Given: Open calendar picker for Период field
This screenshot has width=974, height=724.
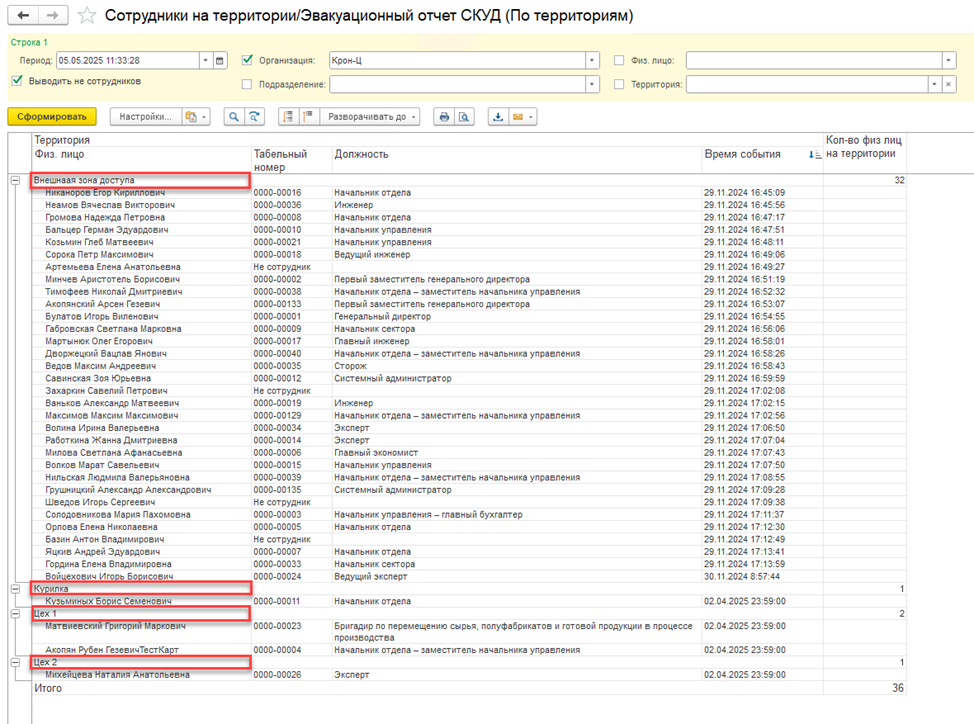Looking at the screenshot, I should (x=220, y=60).
